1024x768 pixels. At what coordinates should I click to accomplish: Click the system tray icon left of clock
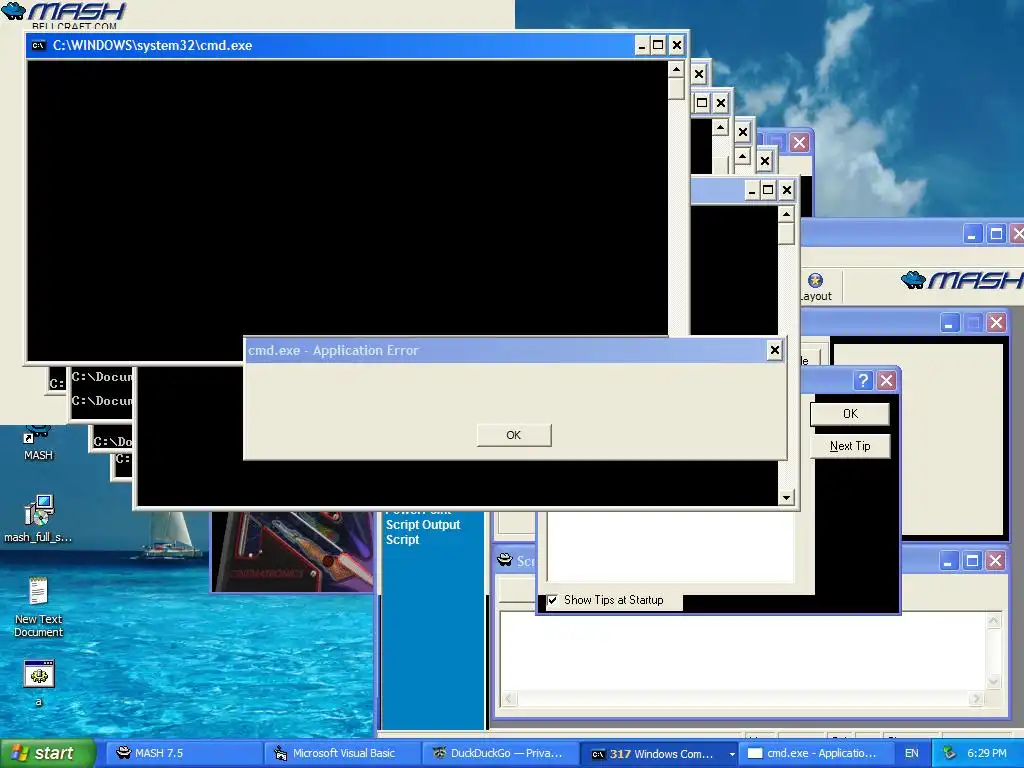coord(950,753)
